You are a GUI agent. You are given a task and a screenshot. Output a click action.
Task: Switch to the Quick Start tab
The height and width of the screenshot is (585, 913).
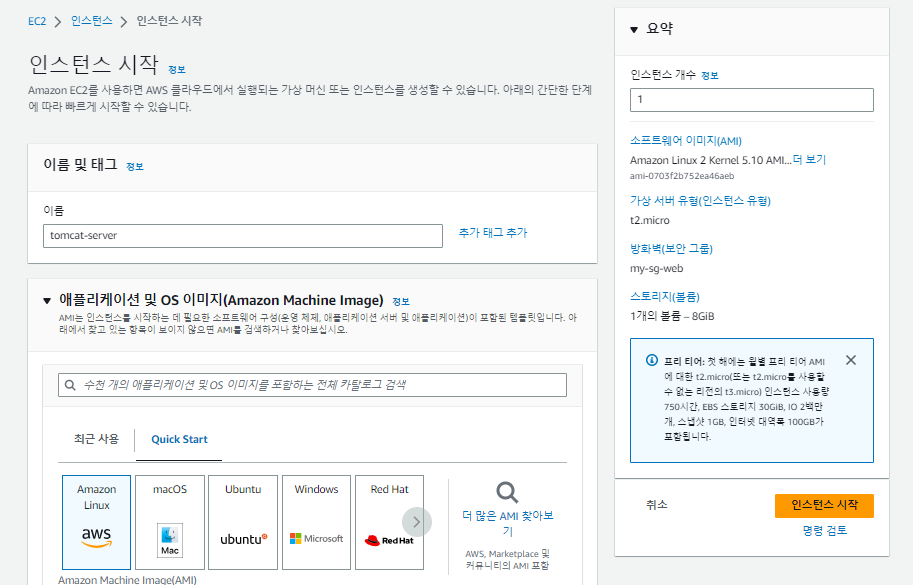[x=179, y=439]
